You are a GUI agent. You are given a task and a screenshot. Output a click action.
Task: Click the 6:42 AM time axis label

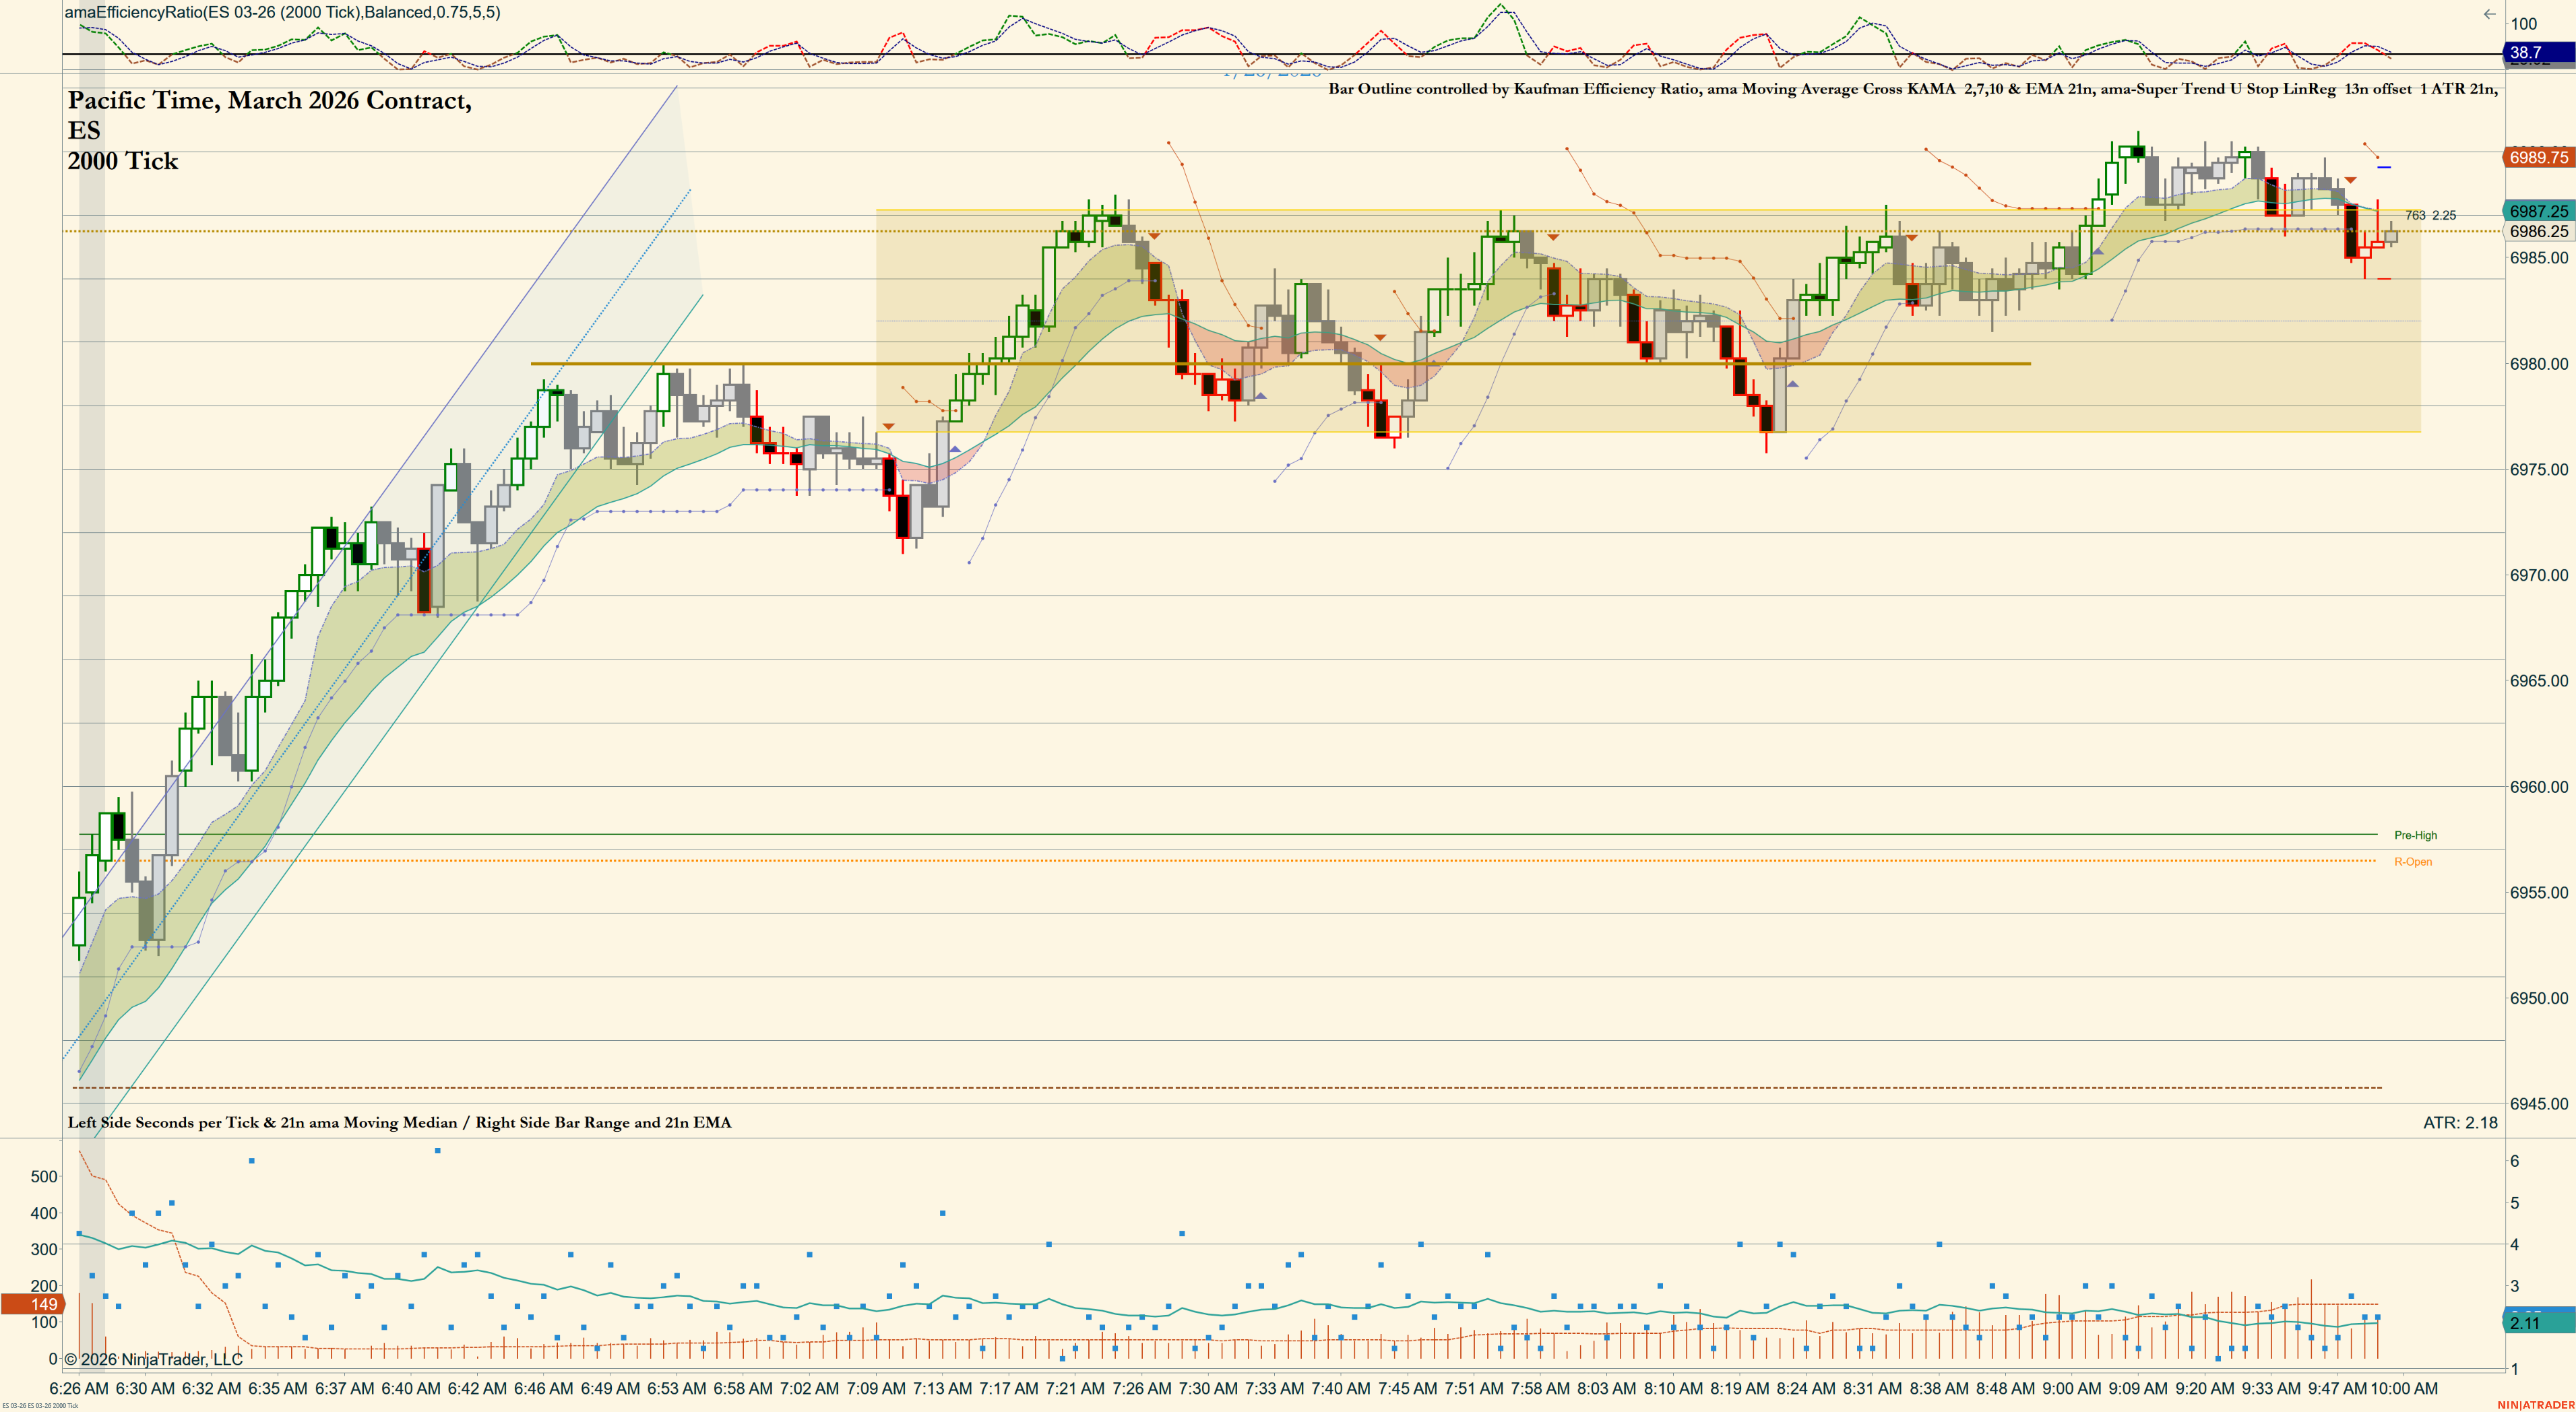coord(477,1389)
